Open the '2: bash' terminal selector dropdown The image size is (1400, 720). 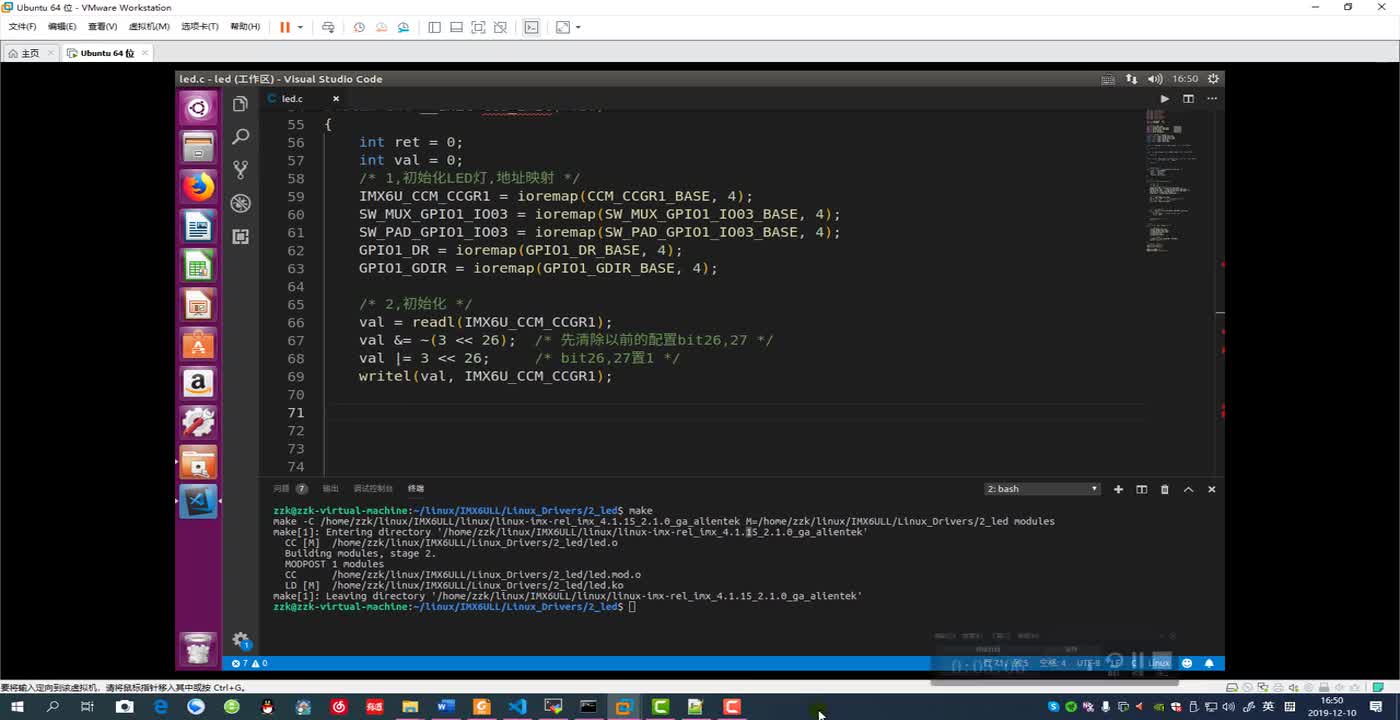(x=1042, y=489)
